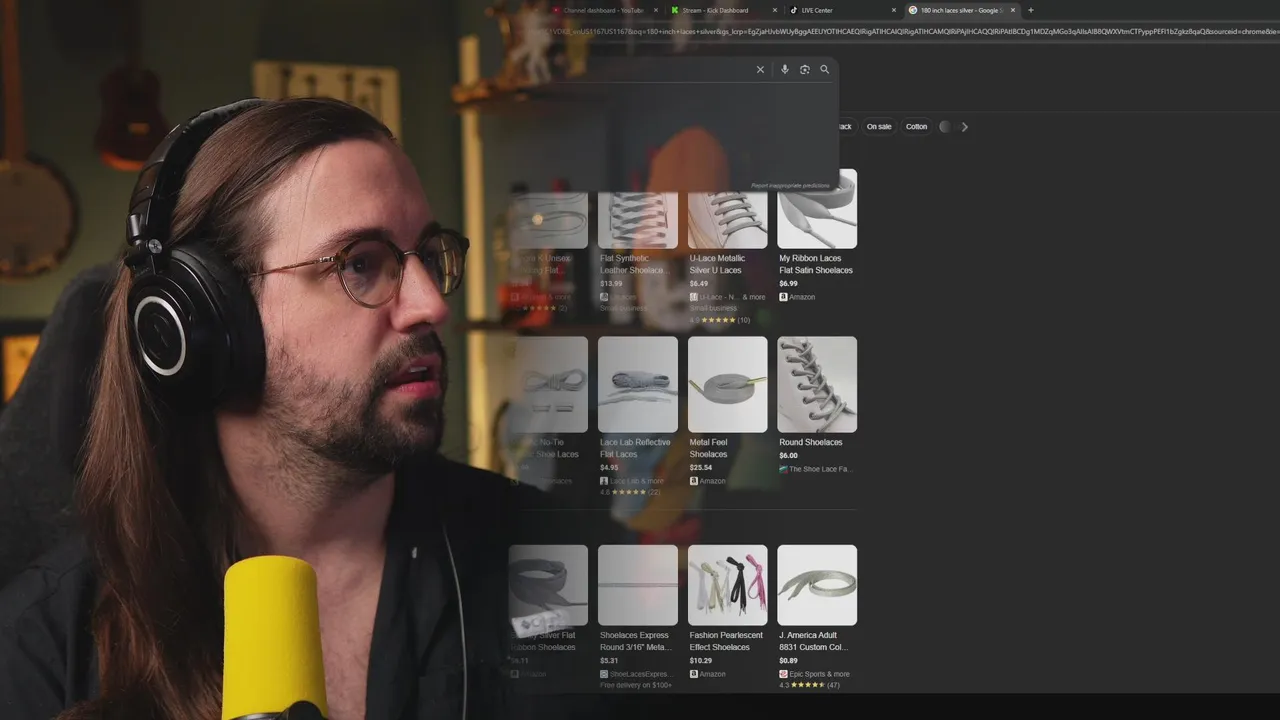Click Free delivery on $100+ text
The height and width of the screenshot is (720, 1280).
click(x=635, y=686)
